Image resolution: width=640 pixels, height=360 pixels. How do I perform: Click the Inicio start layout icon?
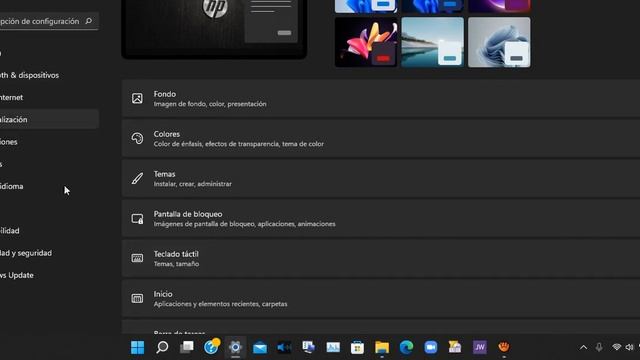click(x=137, y=298)
